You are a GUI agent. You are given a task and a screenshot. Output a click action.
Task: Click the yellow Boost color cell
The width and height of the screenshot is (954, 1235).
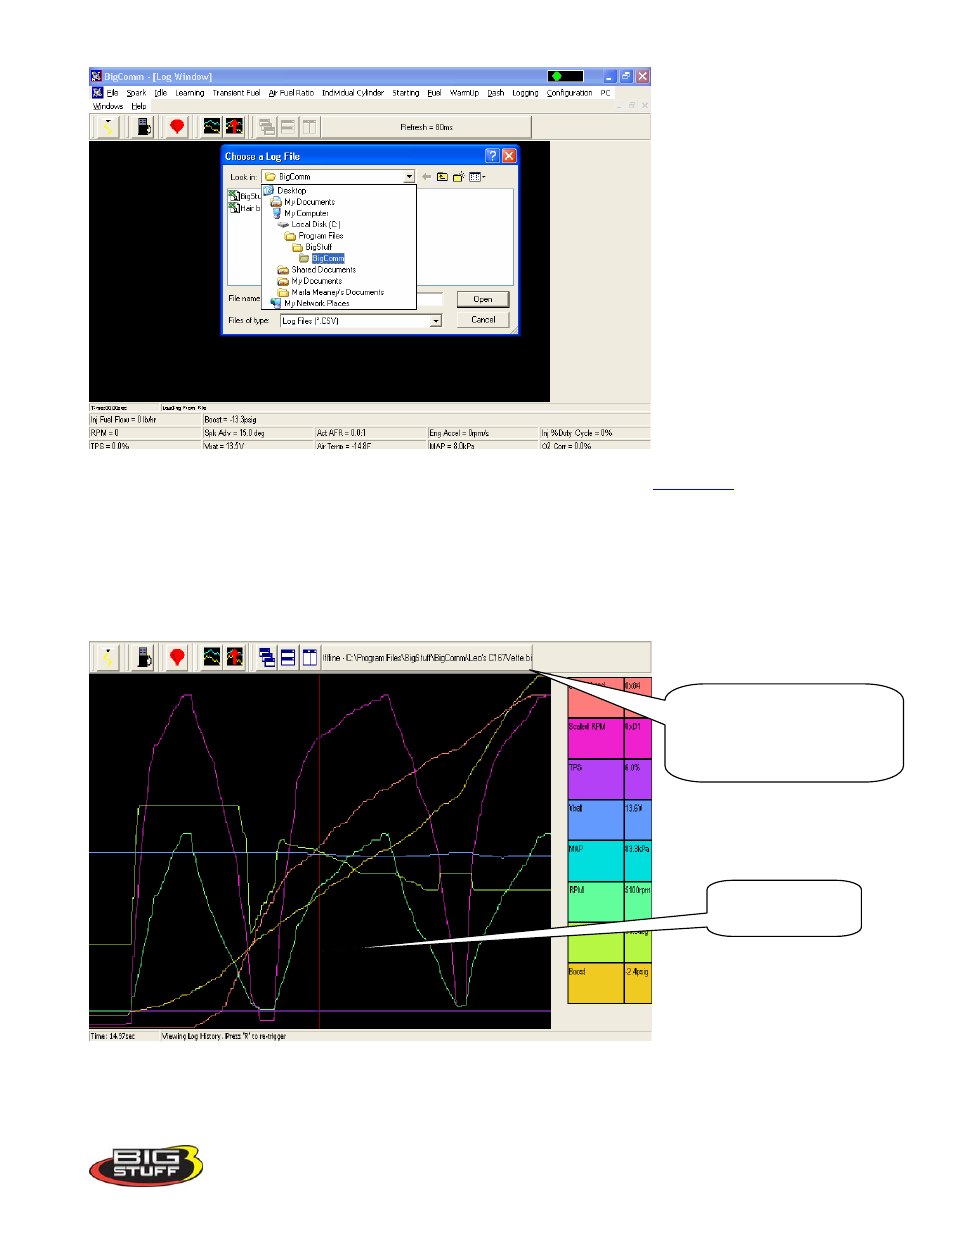(x=596, y=983)
